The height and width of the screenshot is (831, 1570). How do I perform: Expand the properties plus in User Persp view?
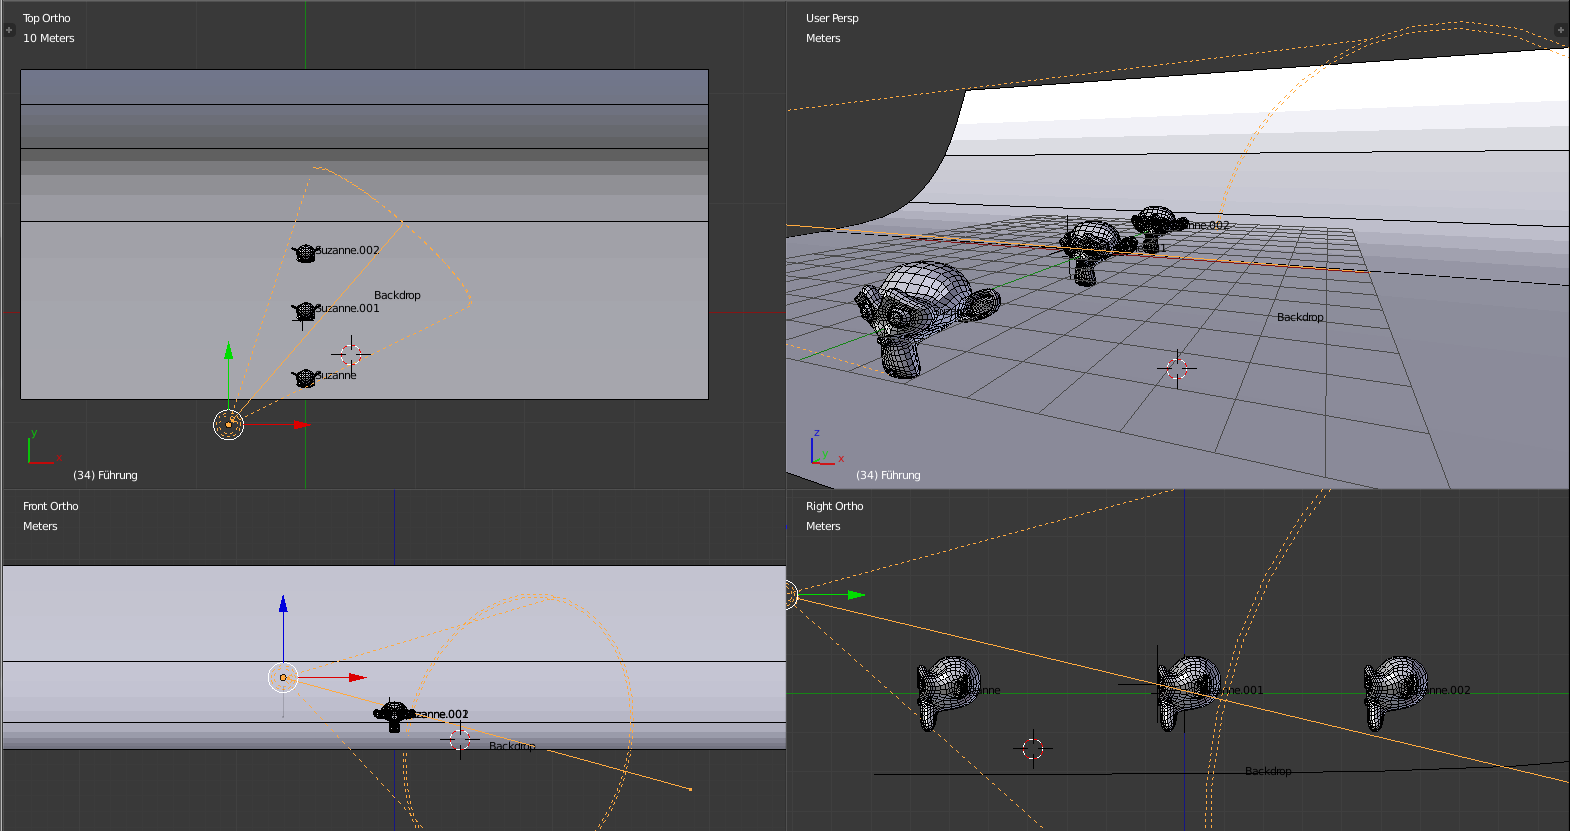1561,31
